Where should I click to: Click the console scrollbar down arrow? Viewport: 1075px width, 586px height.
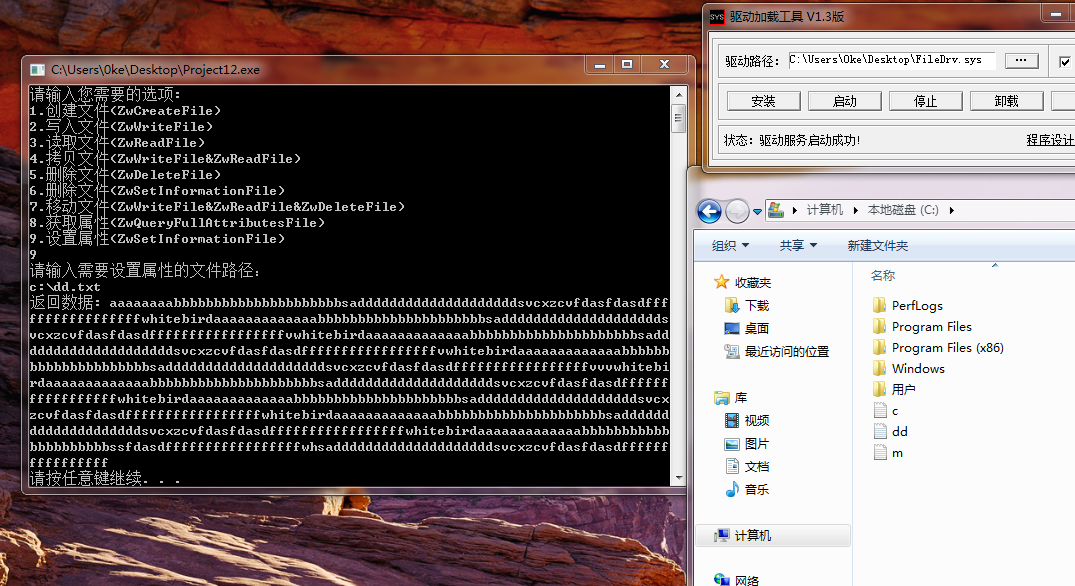coord(678,478)
